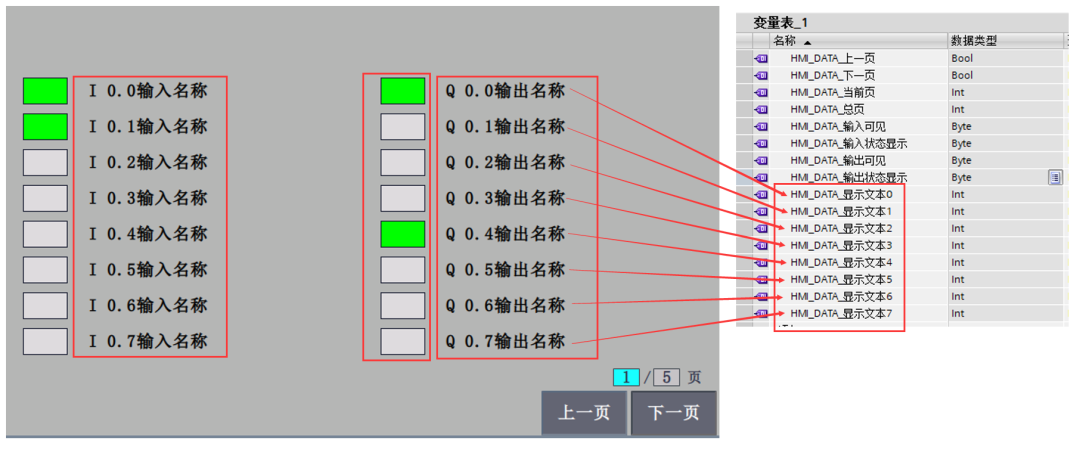Click the Q 0.7 output status indicator
Image resolution: width=1080 pixels, height=465 pixels.
click(x=403, y=342)
